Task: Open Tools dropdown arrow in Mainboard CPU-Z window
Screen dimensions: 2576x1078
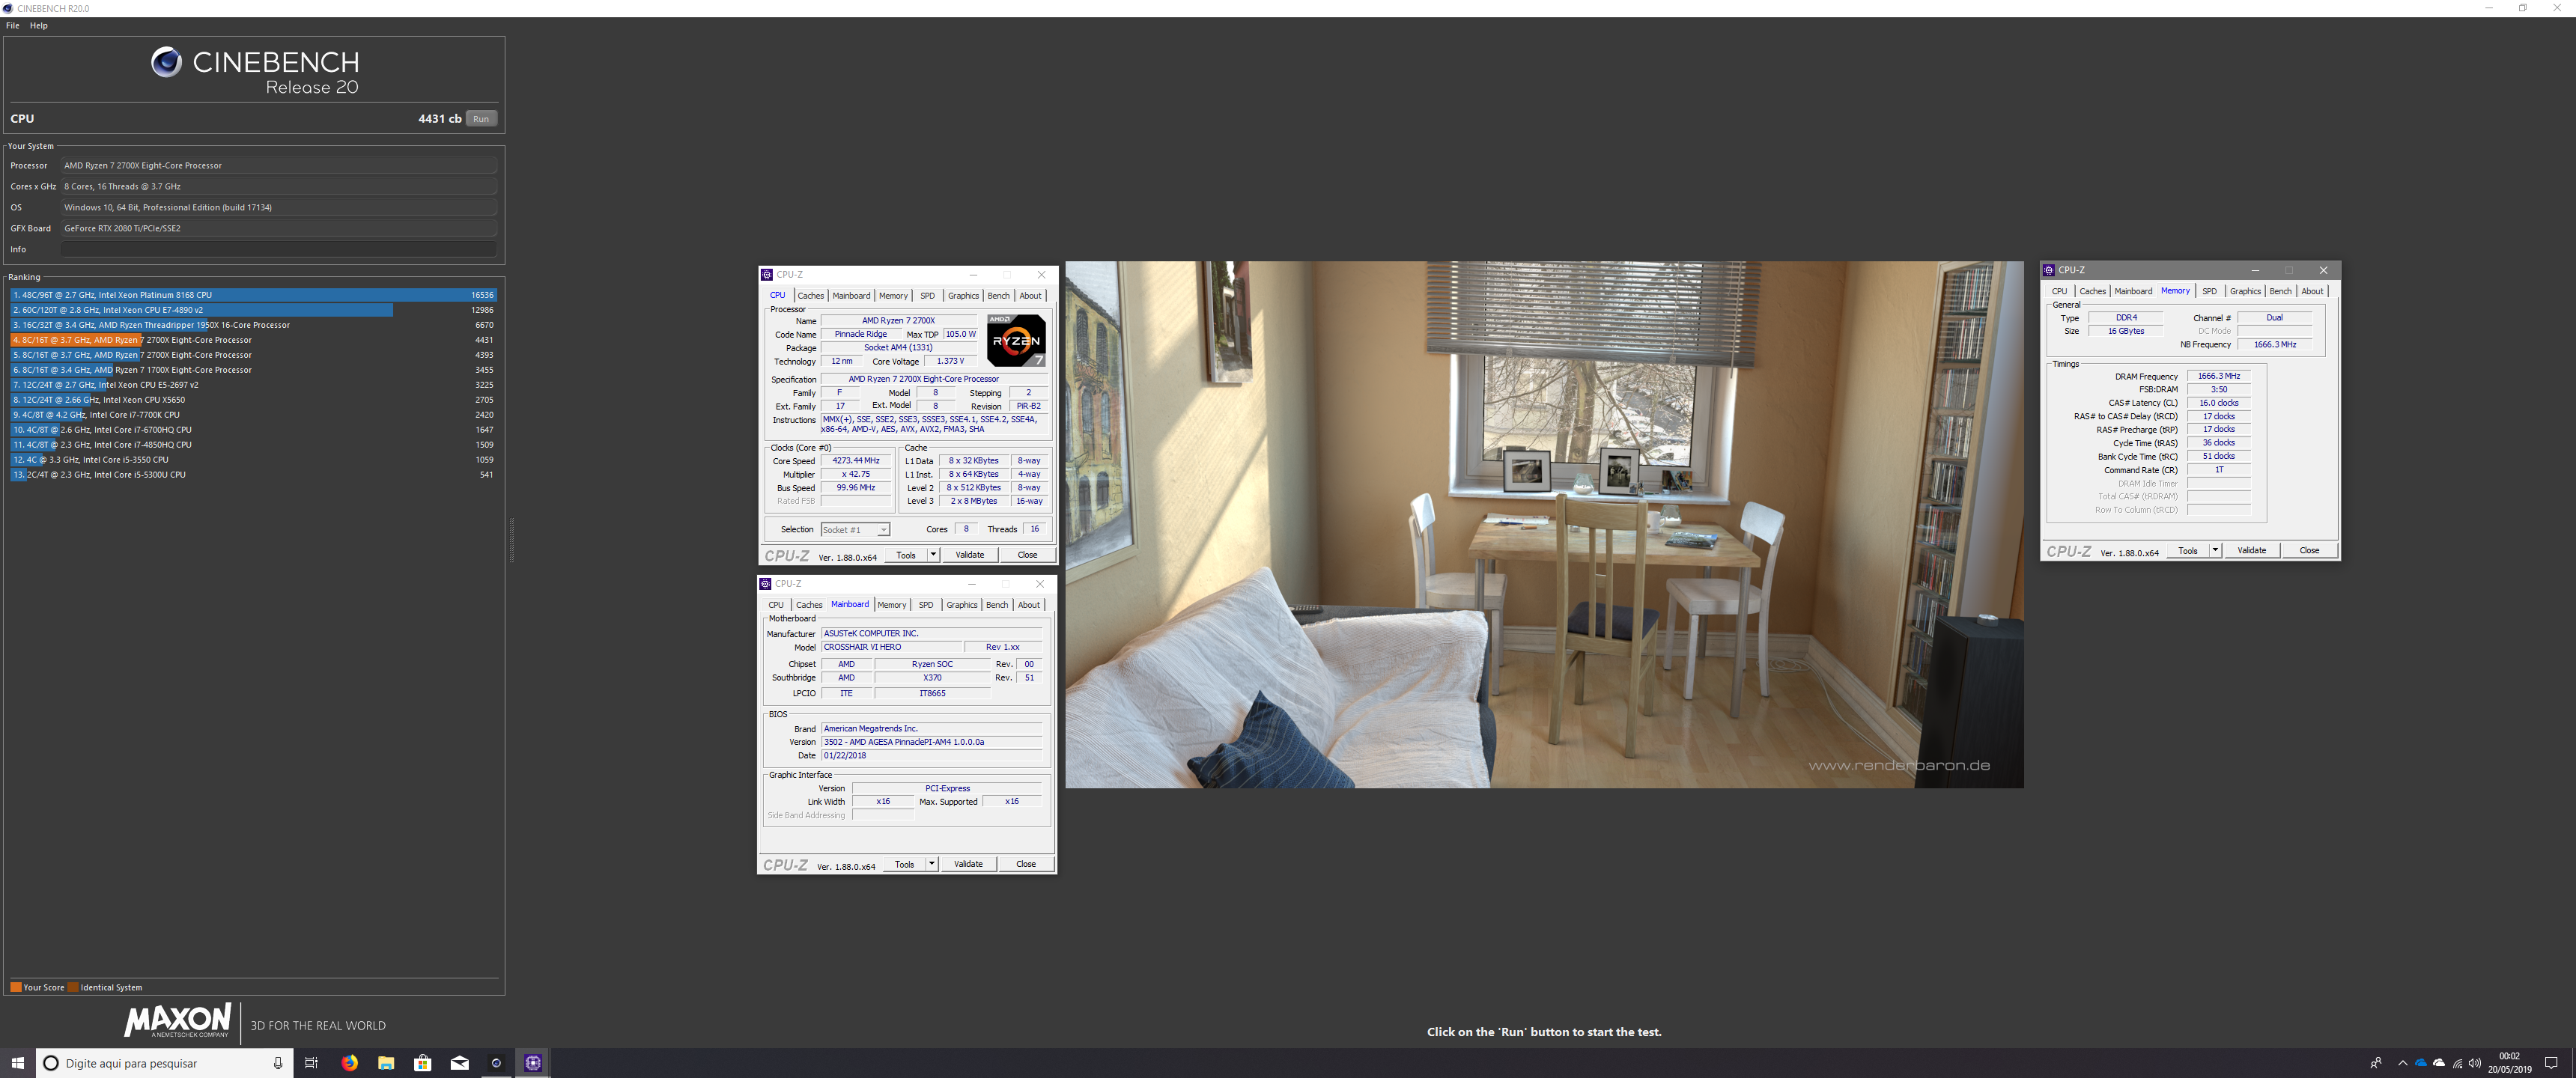Action: [931, 864]
